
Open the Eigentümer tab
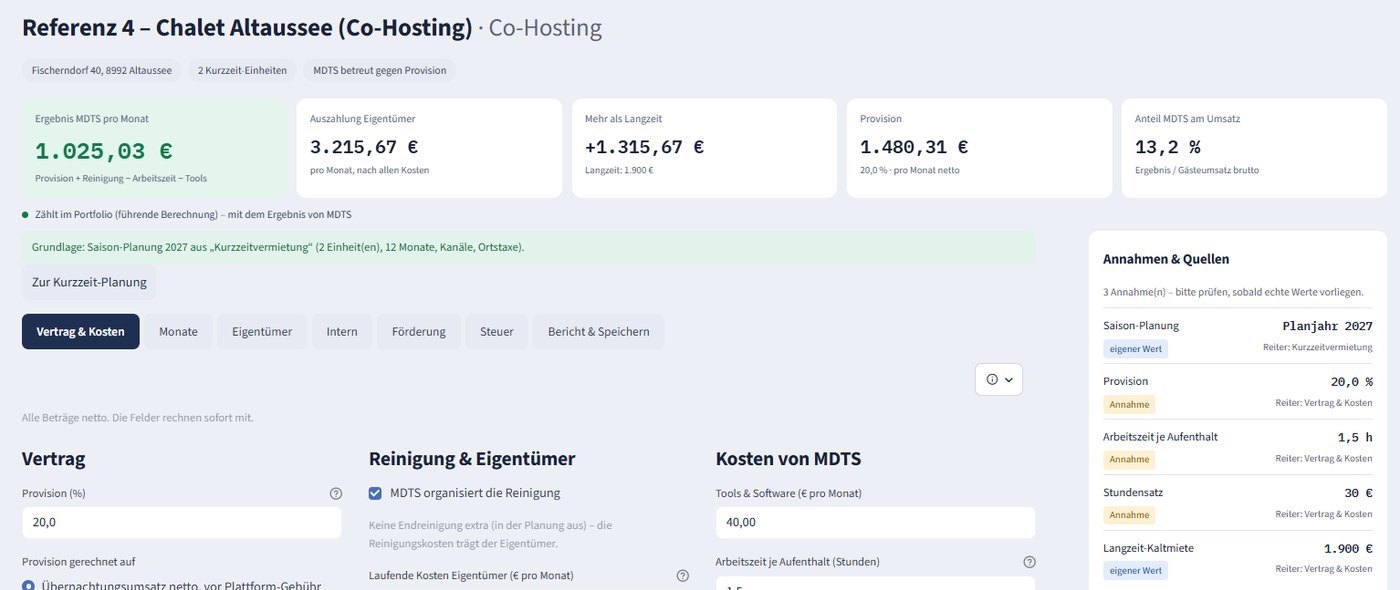pos(262,331)
